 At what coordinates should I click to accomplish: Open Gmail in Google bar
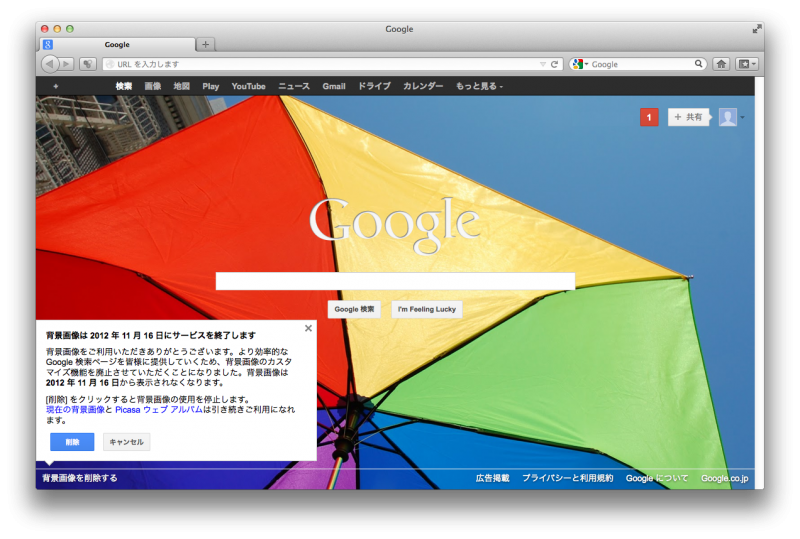(334, 86)
